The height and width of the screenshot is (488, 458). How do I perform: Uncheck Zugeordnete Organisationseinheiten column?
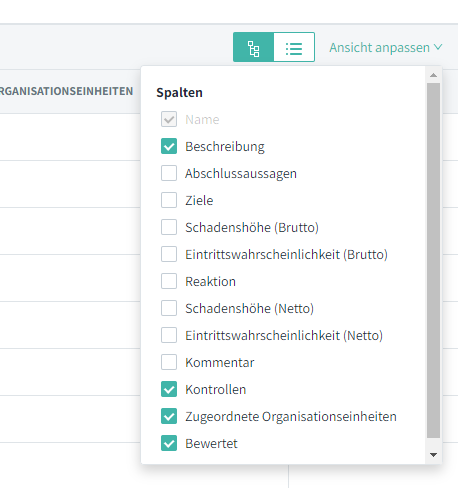169,416
